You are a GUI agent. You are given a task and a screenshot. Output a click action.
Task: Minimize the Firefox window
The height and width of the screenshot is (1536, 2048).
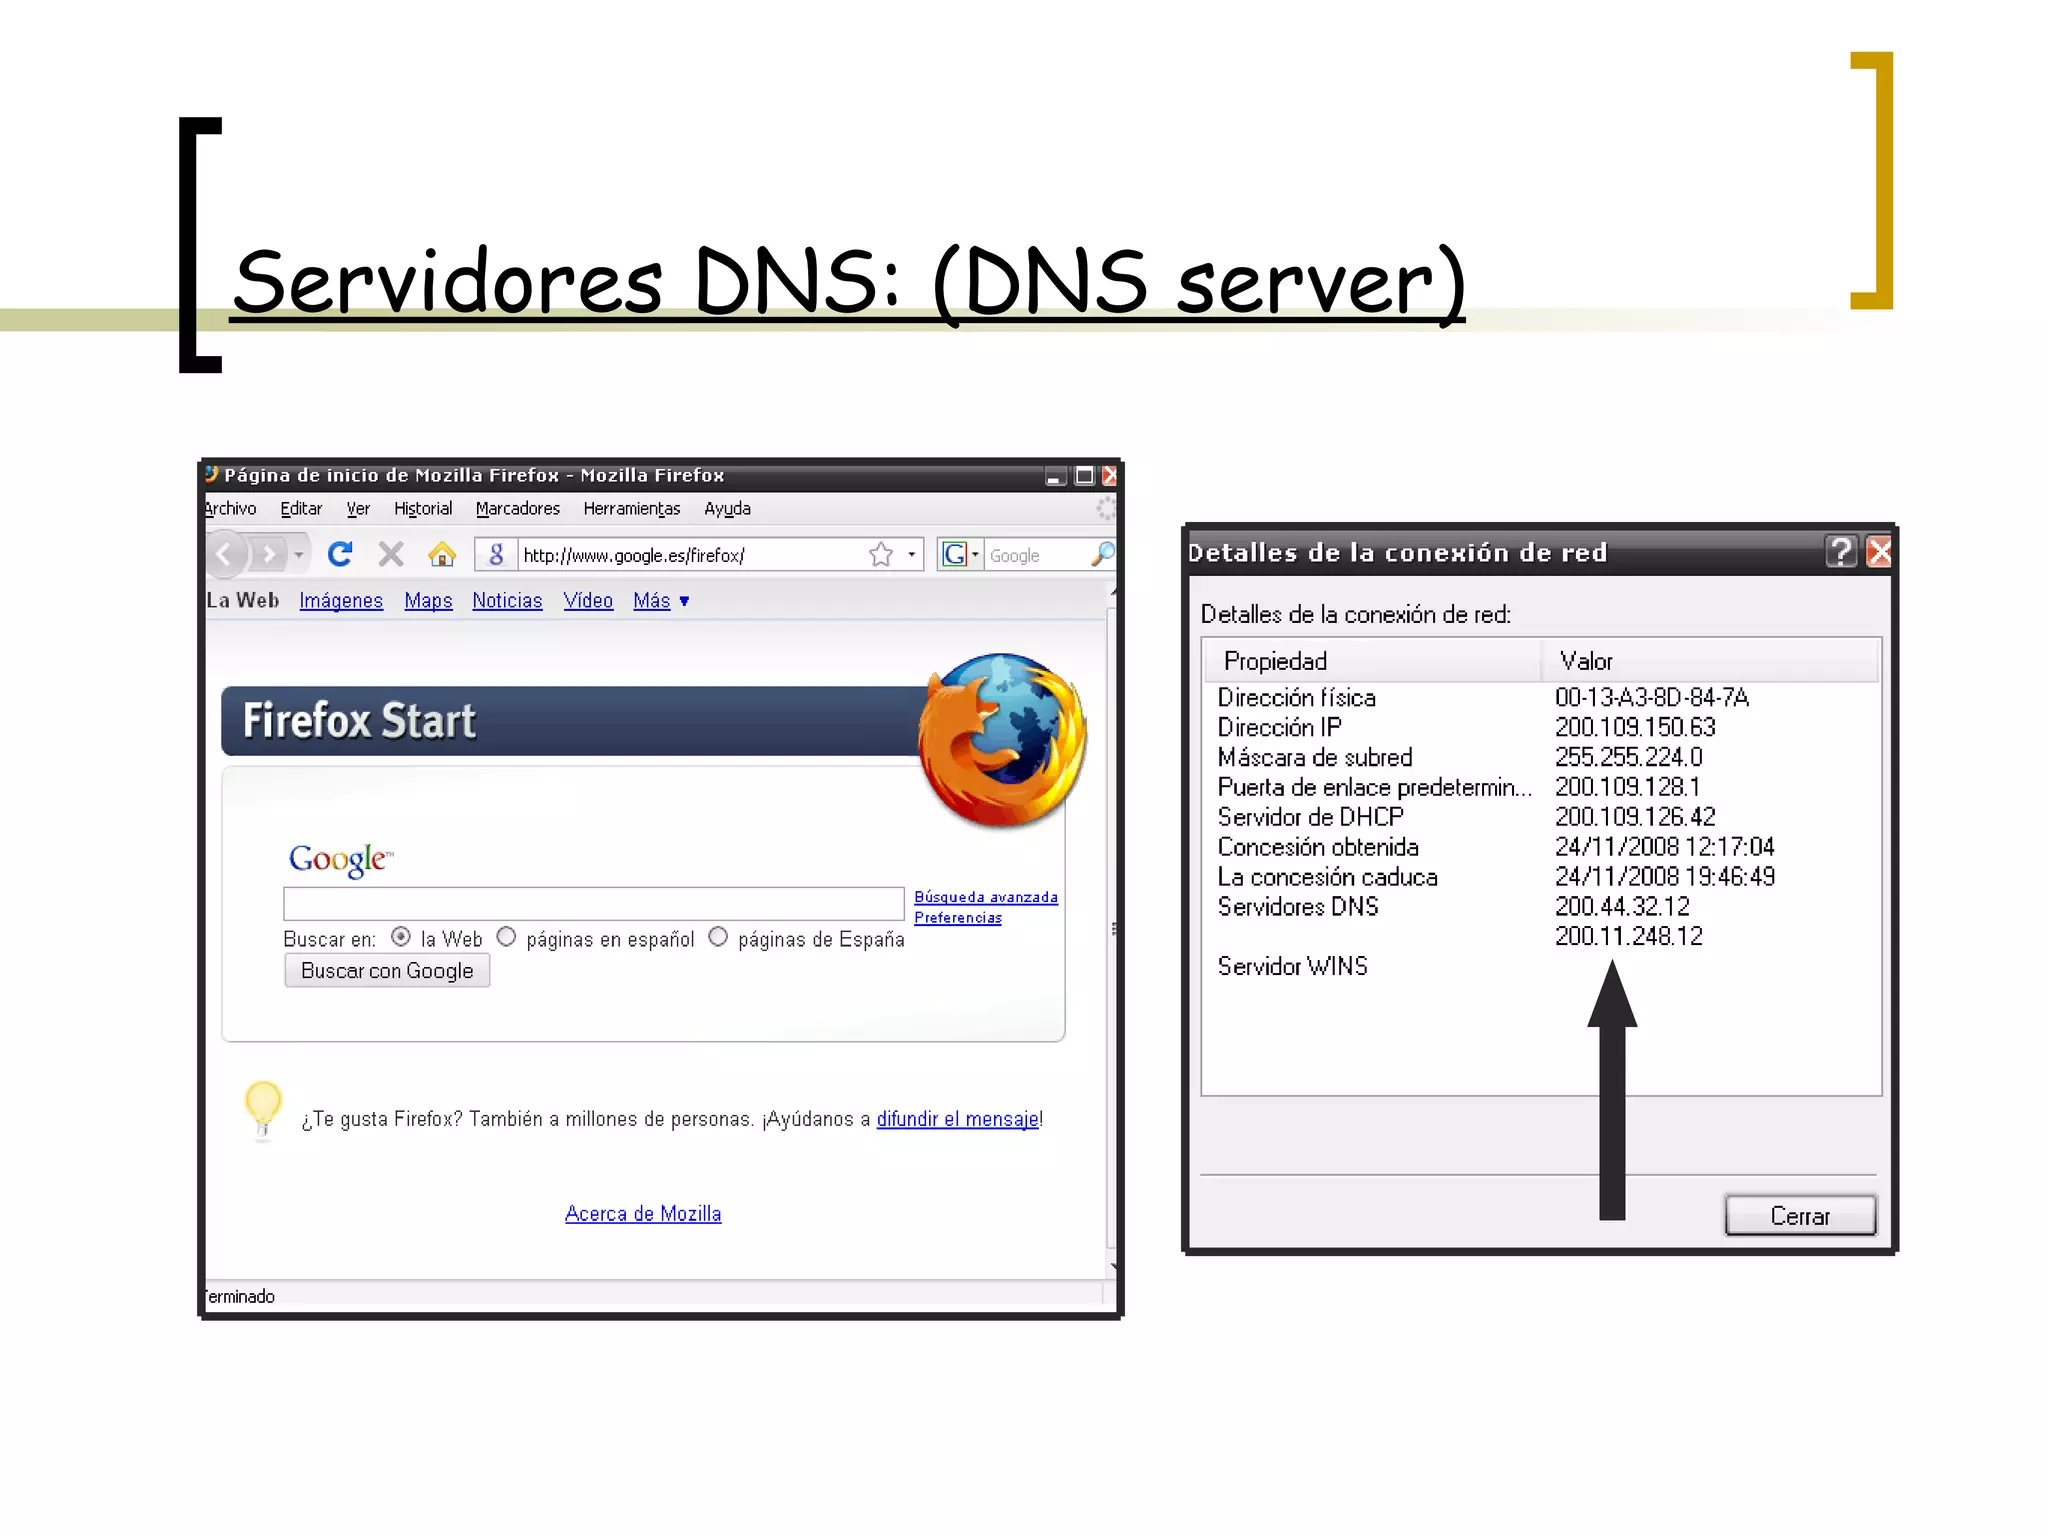pyautogui.click(x=1054, y=476)
